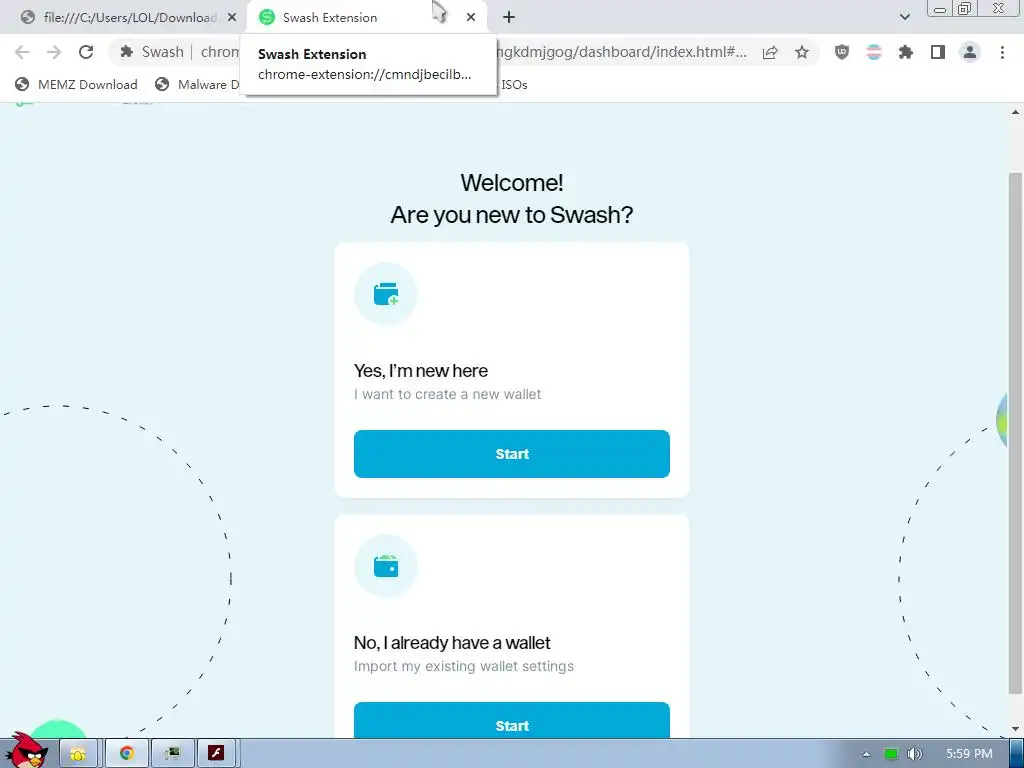
Task: Open a new tab with plus button
Action: pyautogui.click(x=509, y=17)
